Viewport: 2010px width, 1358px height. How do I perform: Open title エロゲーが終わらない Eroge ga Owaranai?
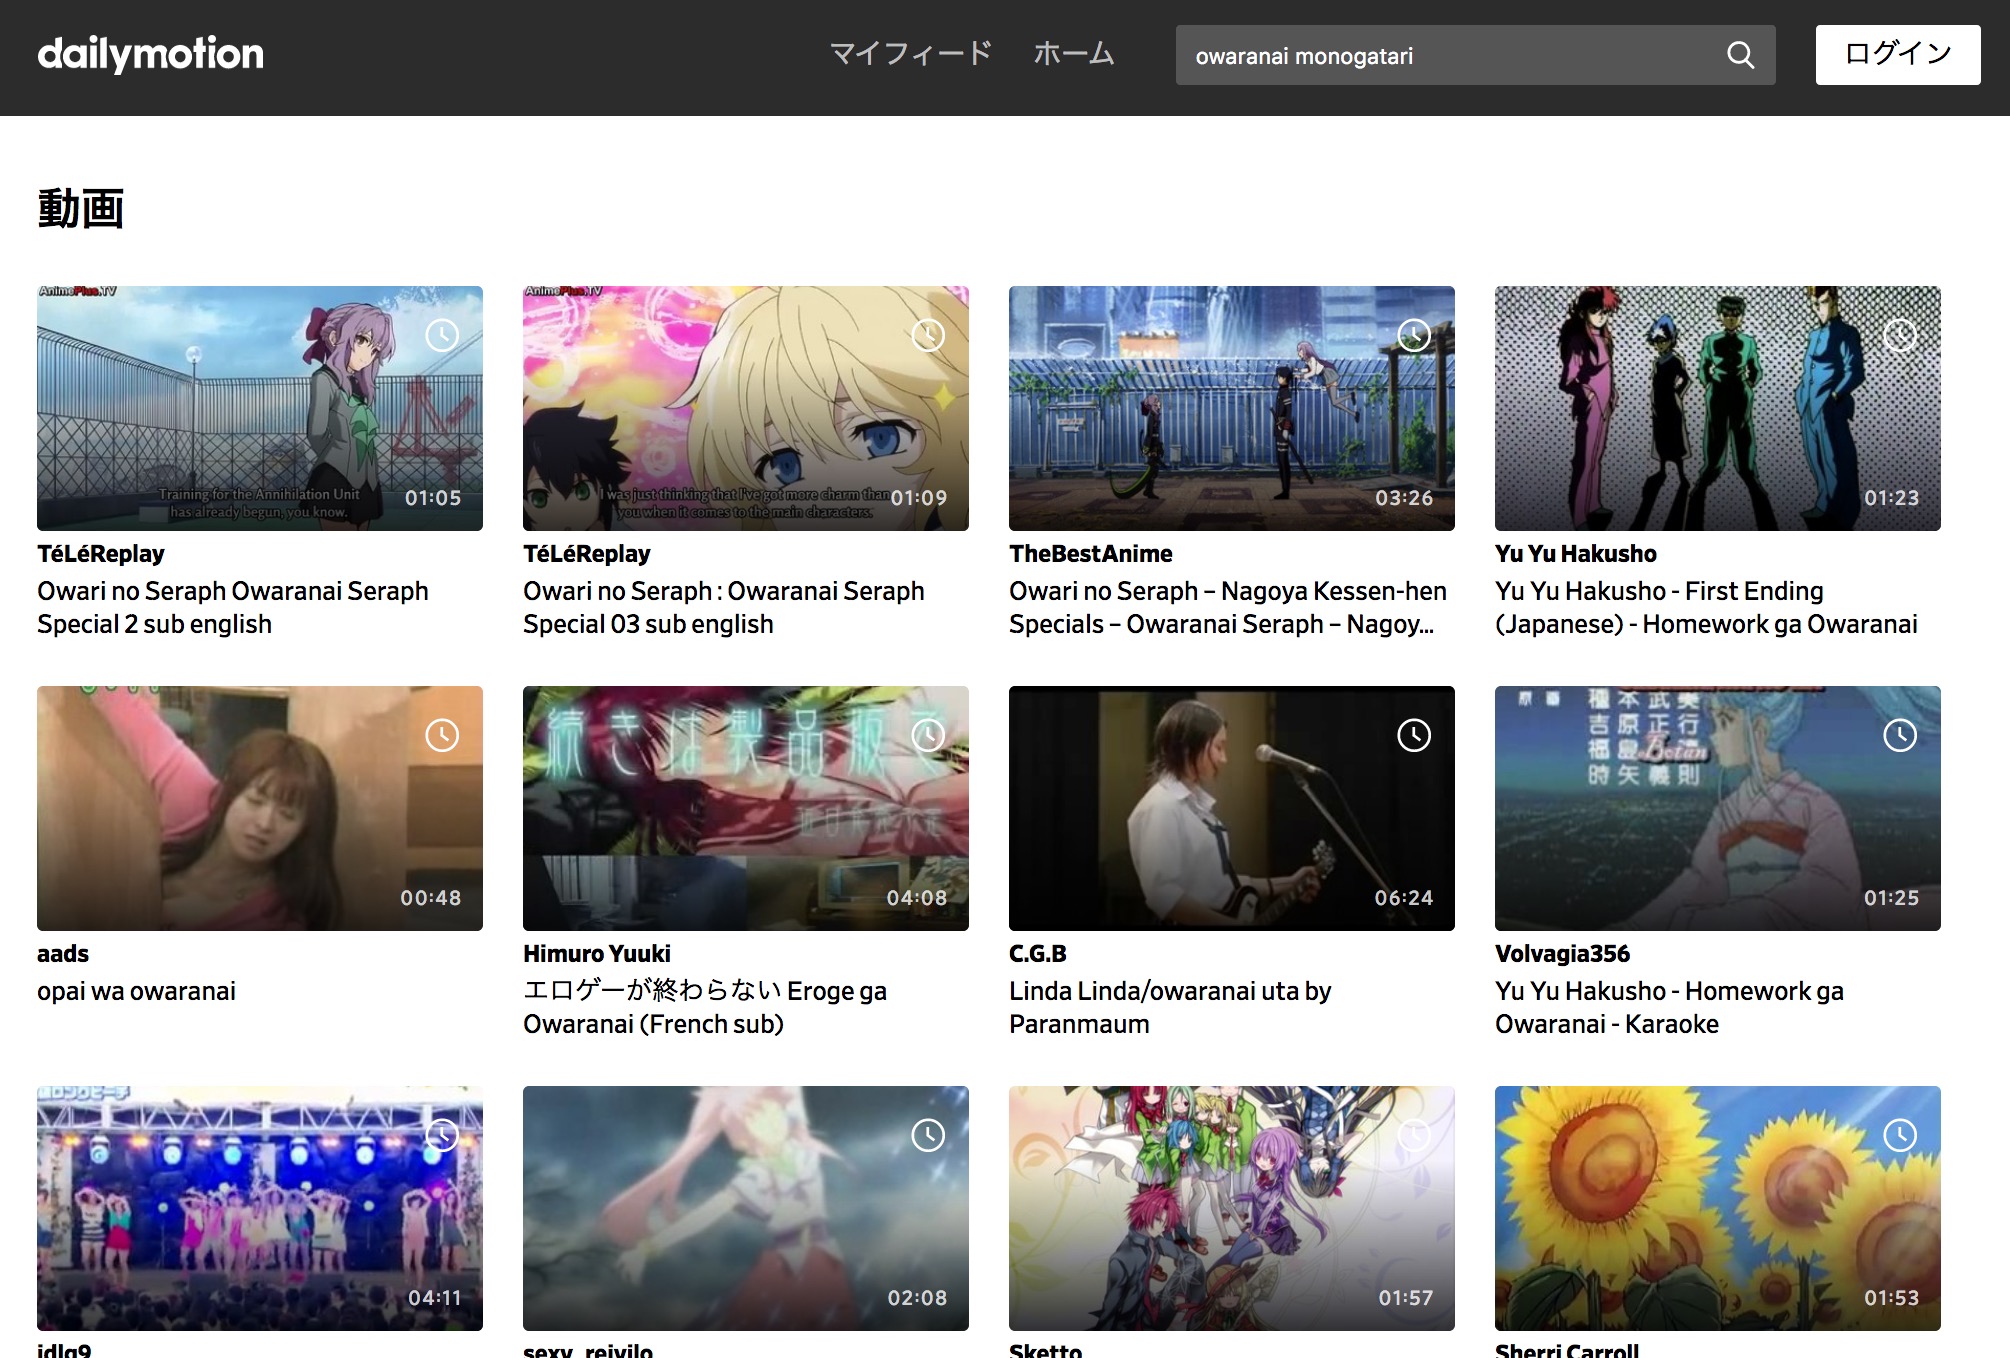[x=705, y=1008]
